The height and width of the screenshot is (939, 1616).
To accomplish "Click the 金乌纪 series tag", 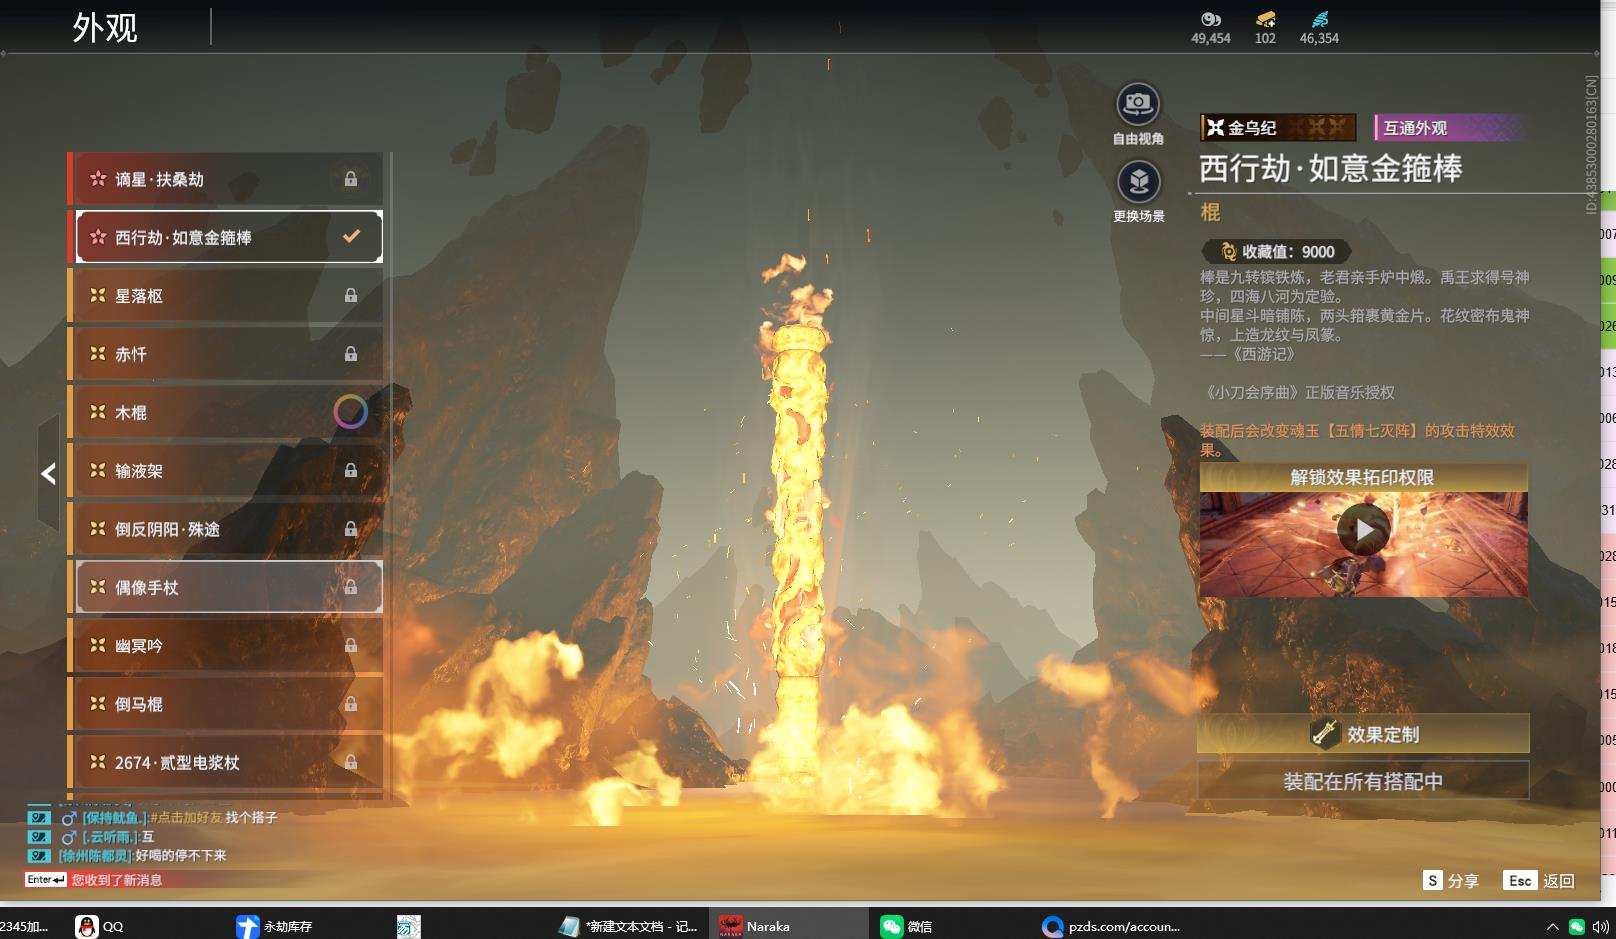I will tap(1278, 127).
